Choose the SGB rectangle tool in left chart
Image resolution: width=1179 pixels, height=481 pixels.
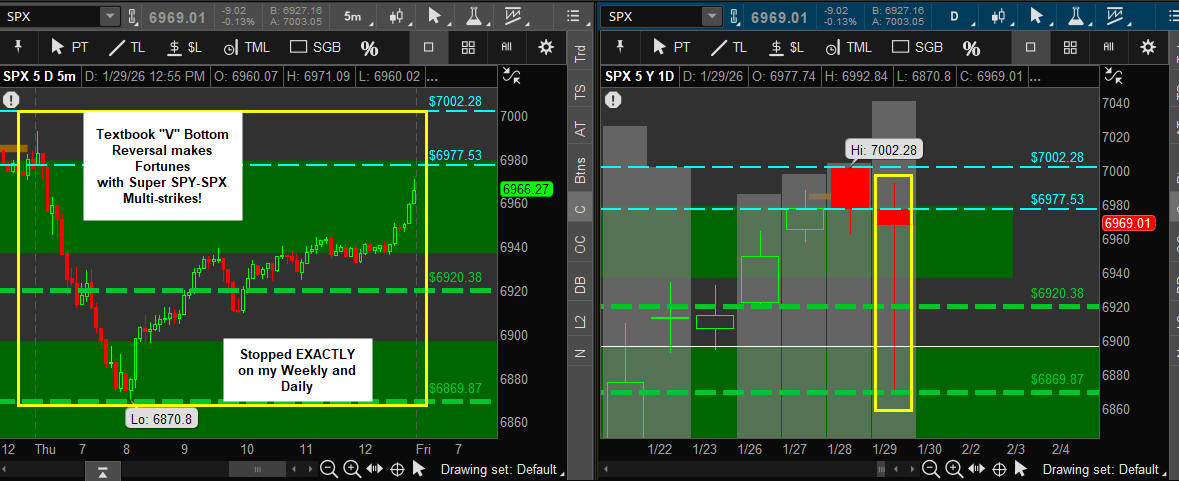pos(314,47)
